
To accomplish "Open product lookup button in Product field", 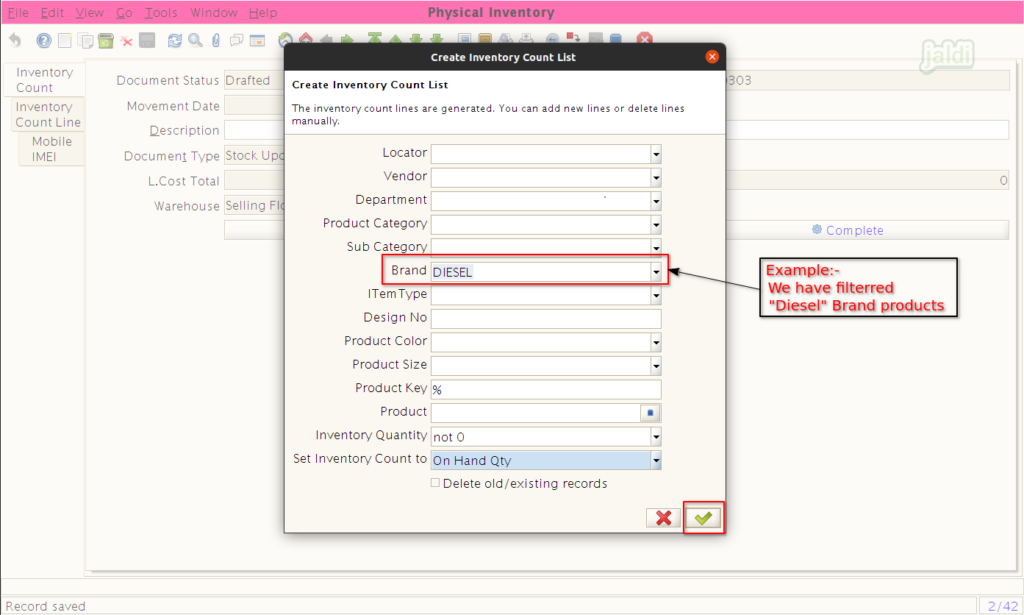I will click(x=650, y=413).
